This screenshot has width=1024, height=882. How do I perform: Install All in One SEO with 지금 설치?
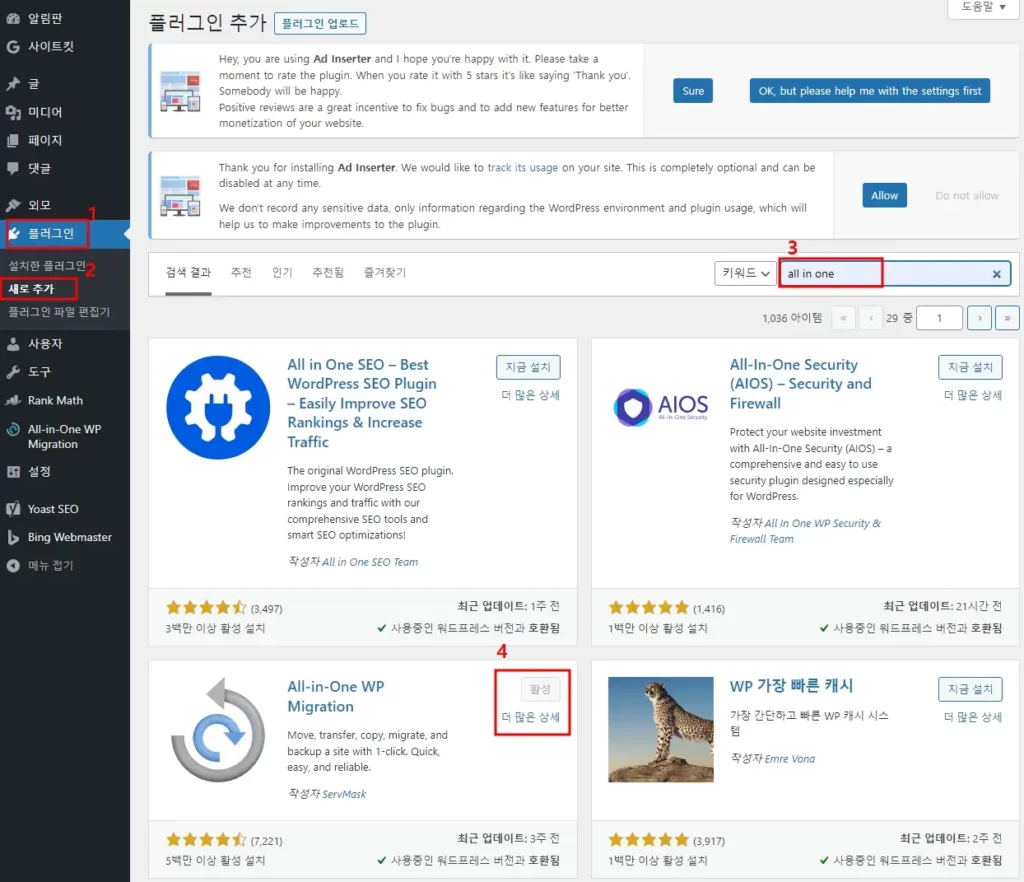pos(528,367)
